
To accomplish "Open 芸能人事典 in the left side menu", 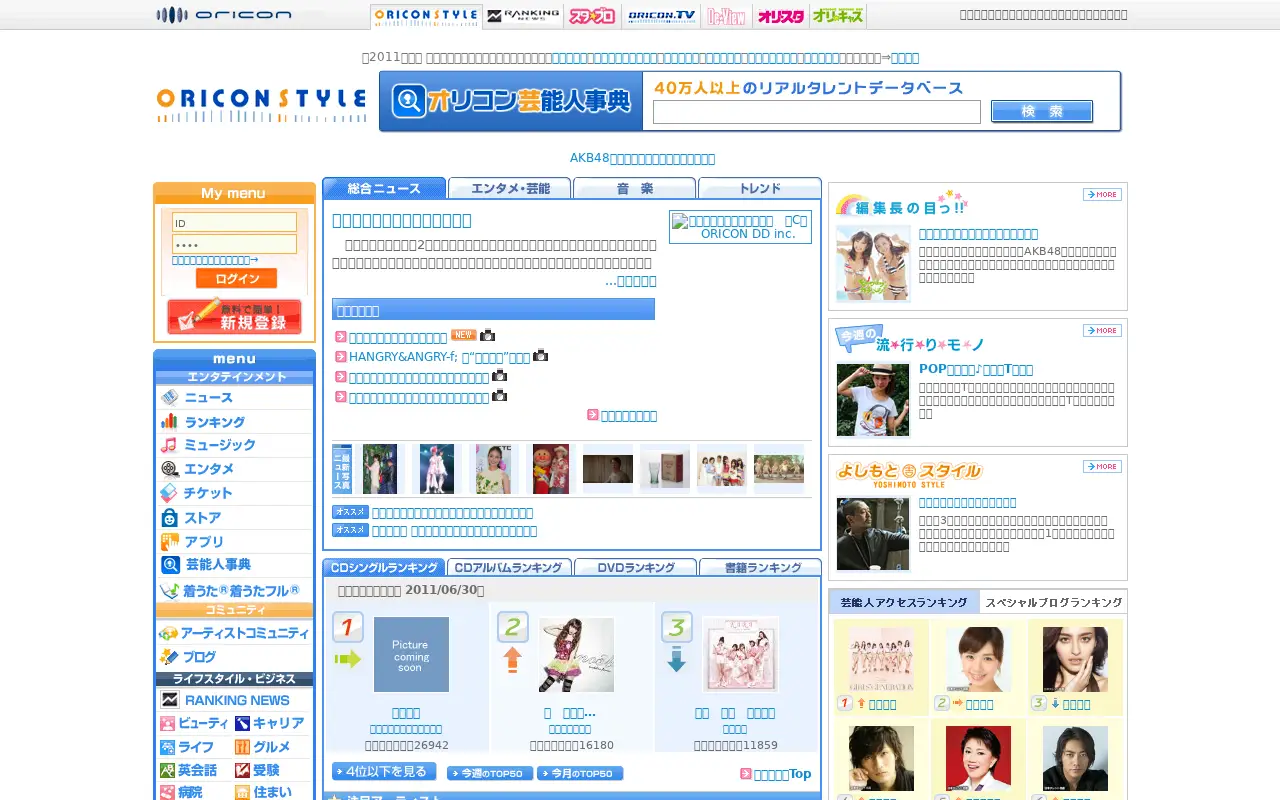I will [x=234, y=565].
